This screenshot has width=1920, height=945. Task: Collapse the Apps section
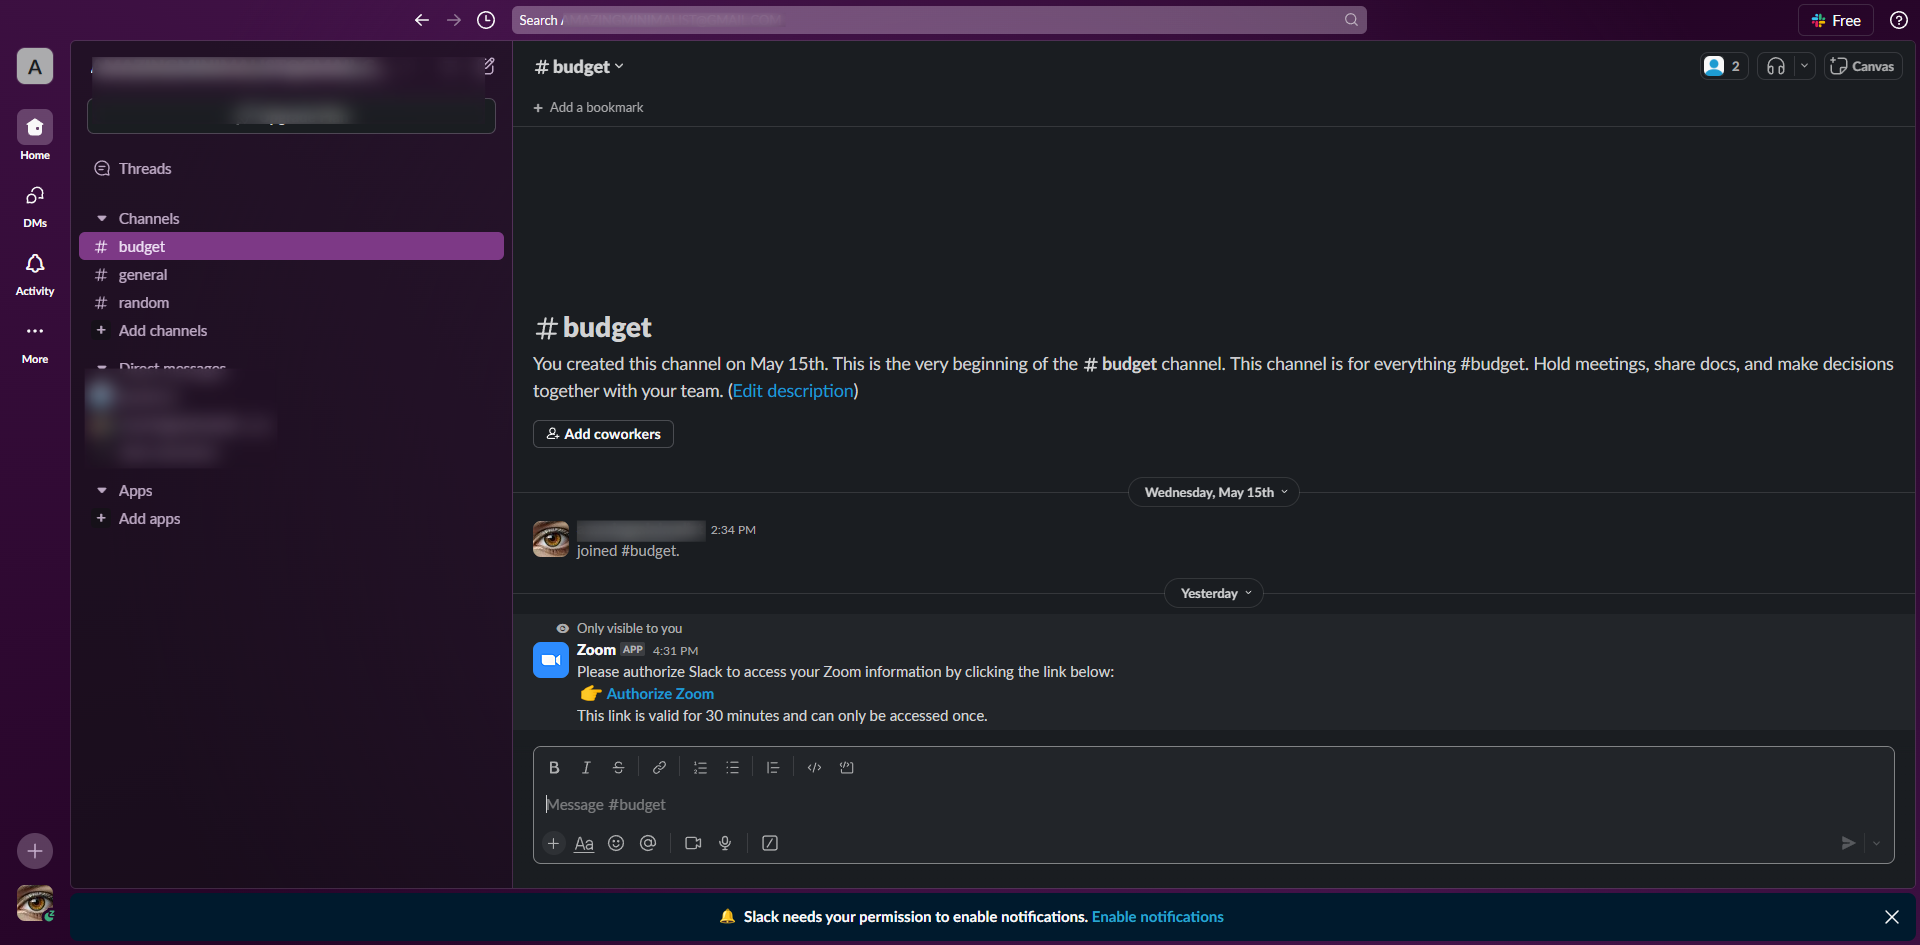102,490
